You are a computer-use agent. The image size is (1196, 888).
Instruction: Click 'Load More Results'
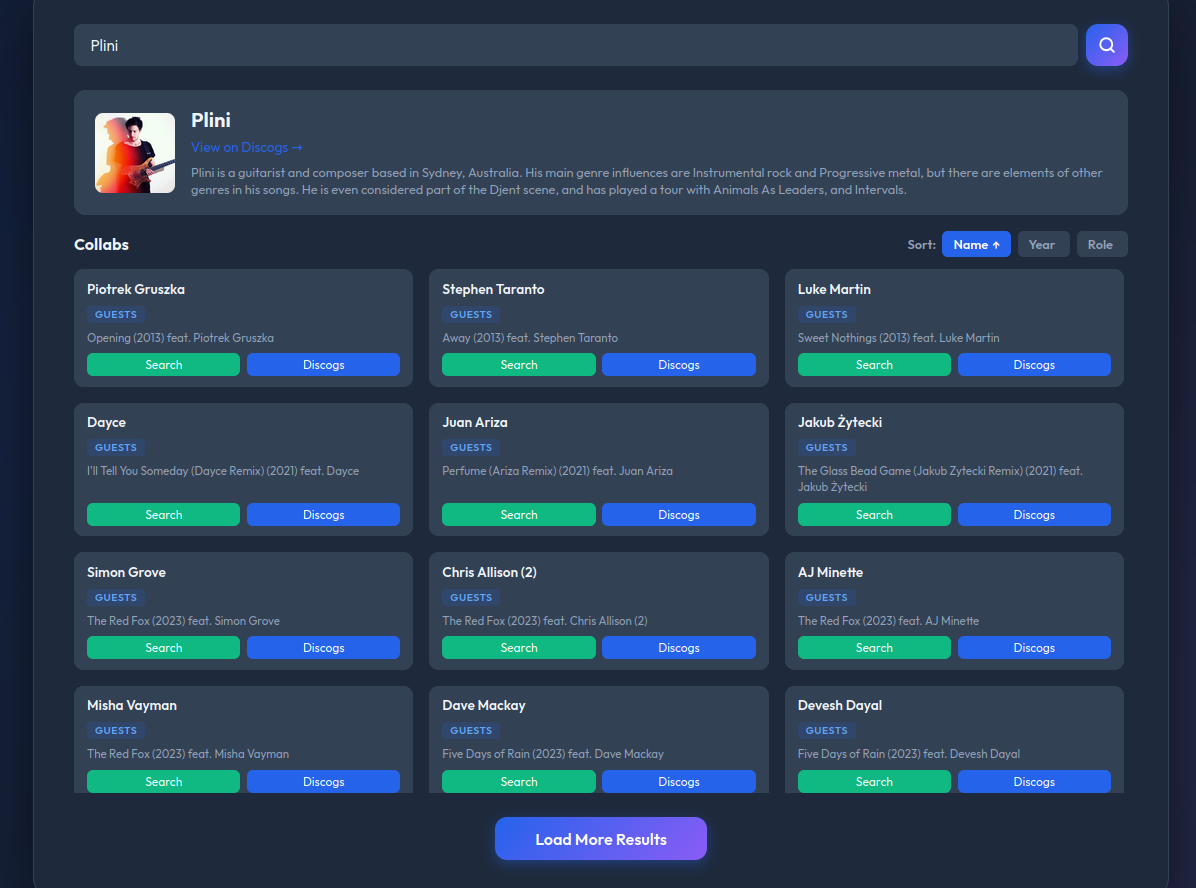600,839
